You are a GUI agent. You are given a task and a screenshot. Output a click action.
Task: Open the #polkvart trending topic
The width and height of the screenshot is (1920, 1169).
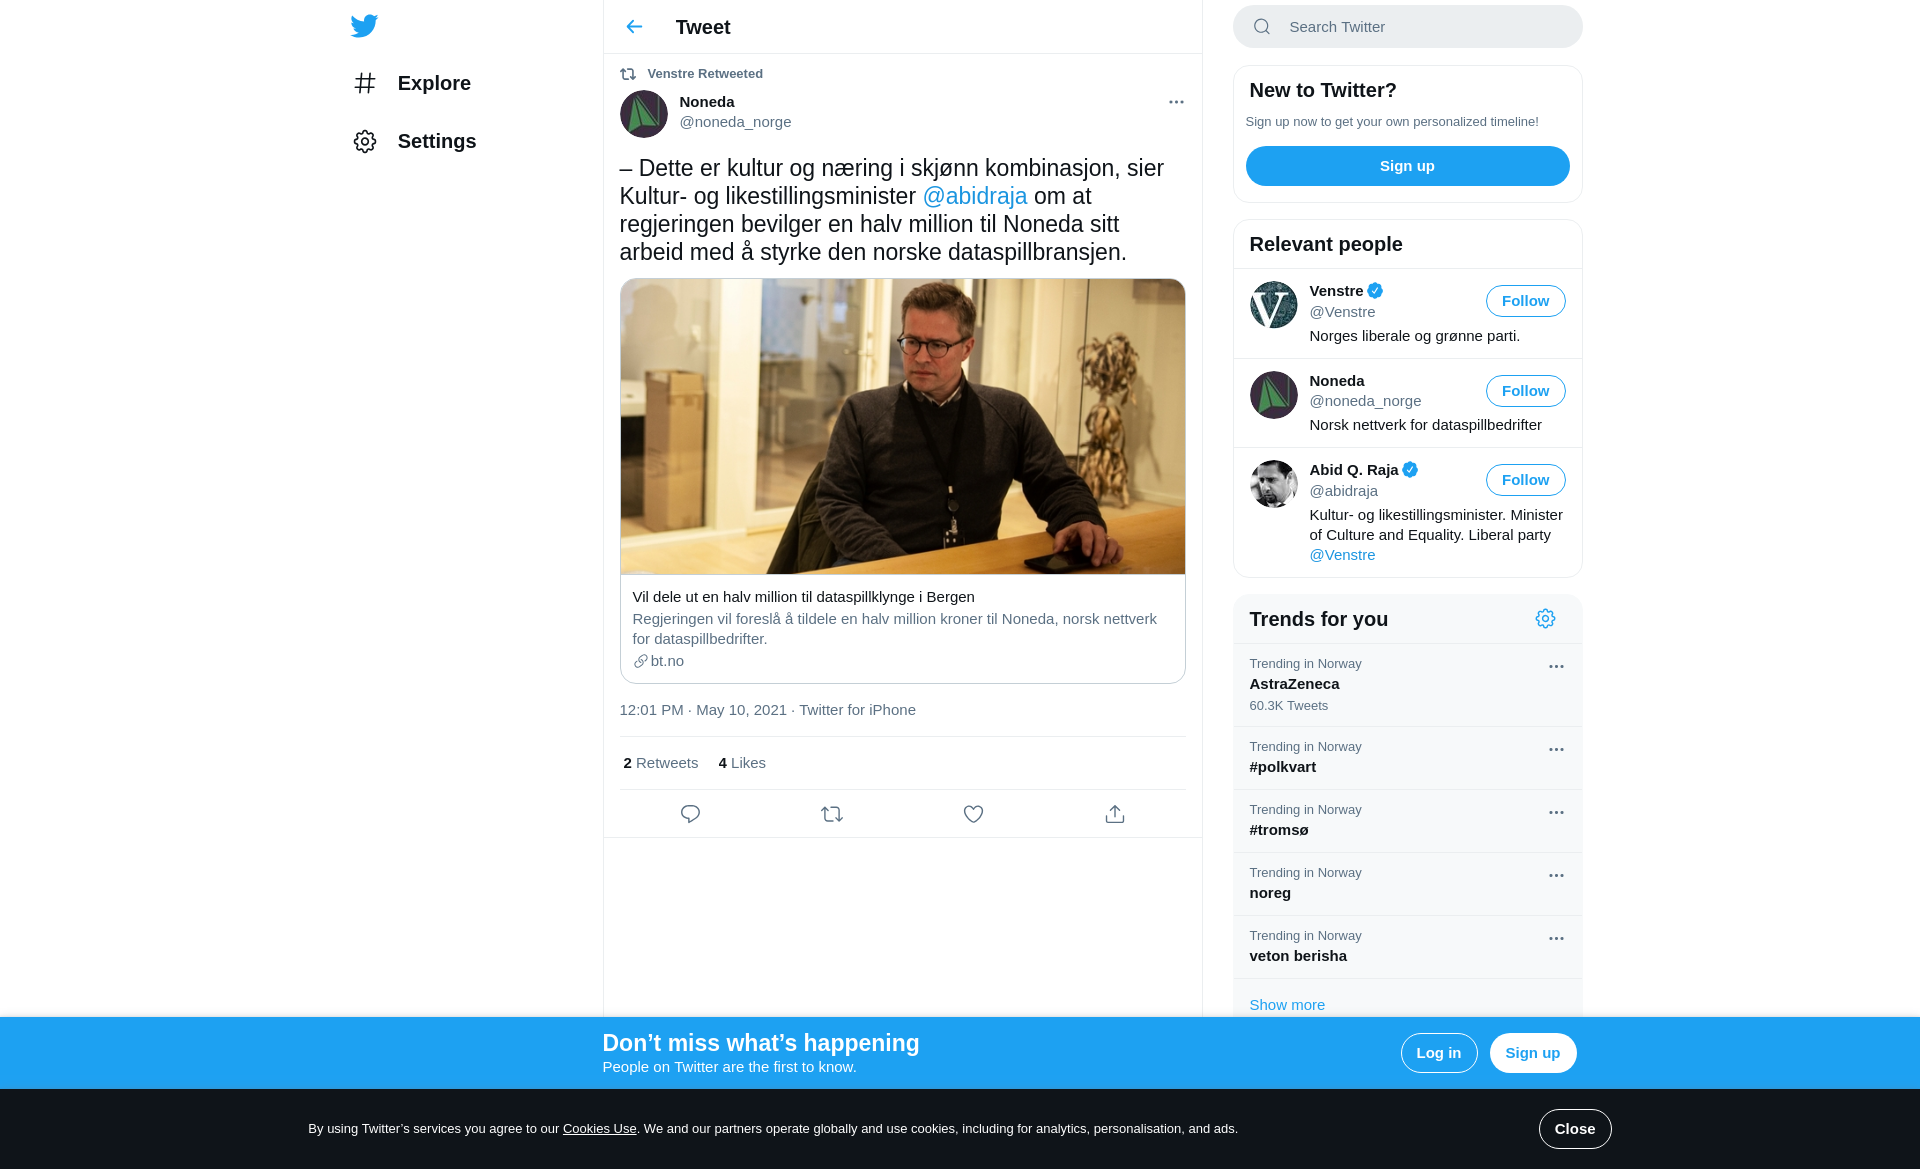coord(1407,758)
